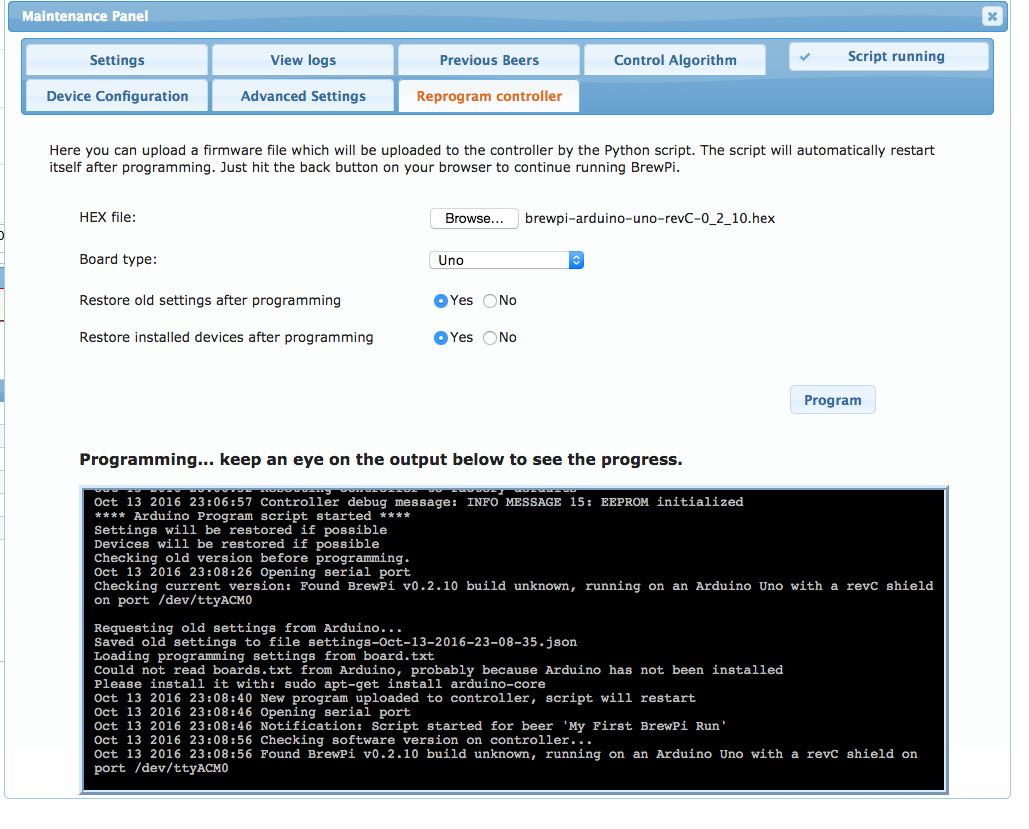This screenshot has width=1029, height=829.
Task: Switch to the View logs tab
Action: coord(303,60)
